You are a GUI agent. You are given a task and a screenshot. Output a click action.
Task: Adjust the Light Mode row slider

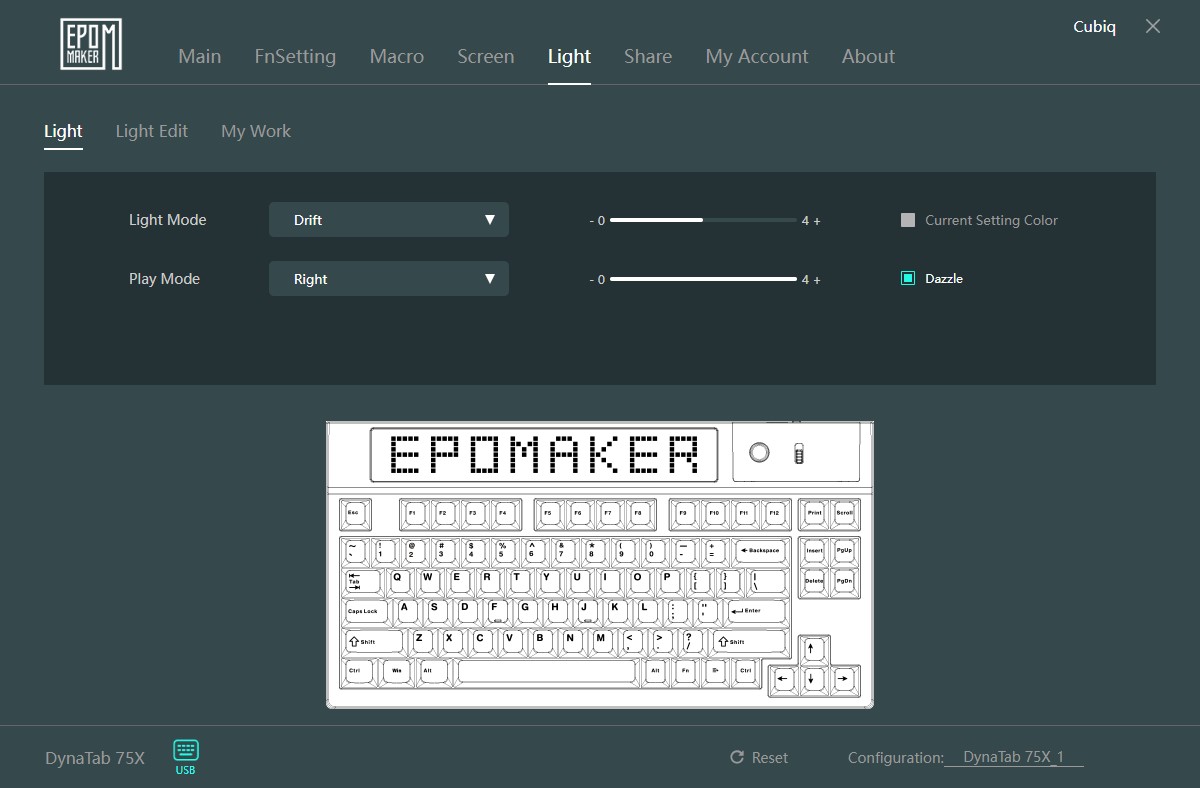pyautogui.click(x=703, y=220)
